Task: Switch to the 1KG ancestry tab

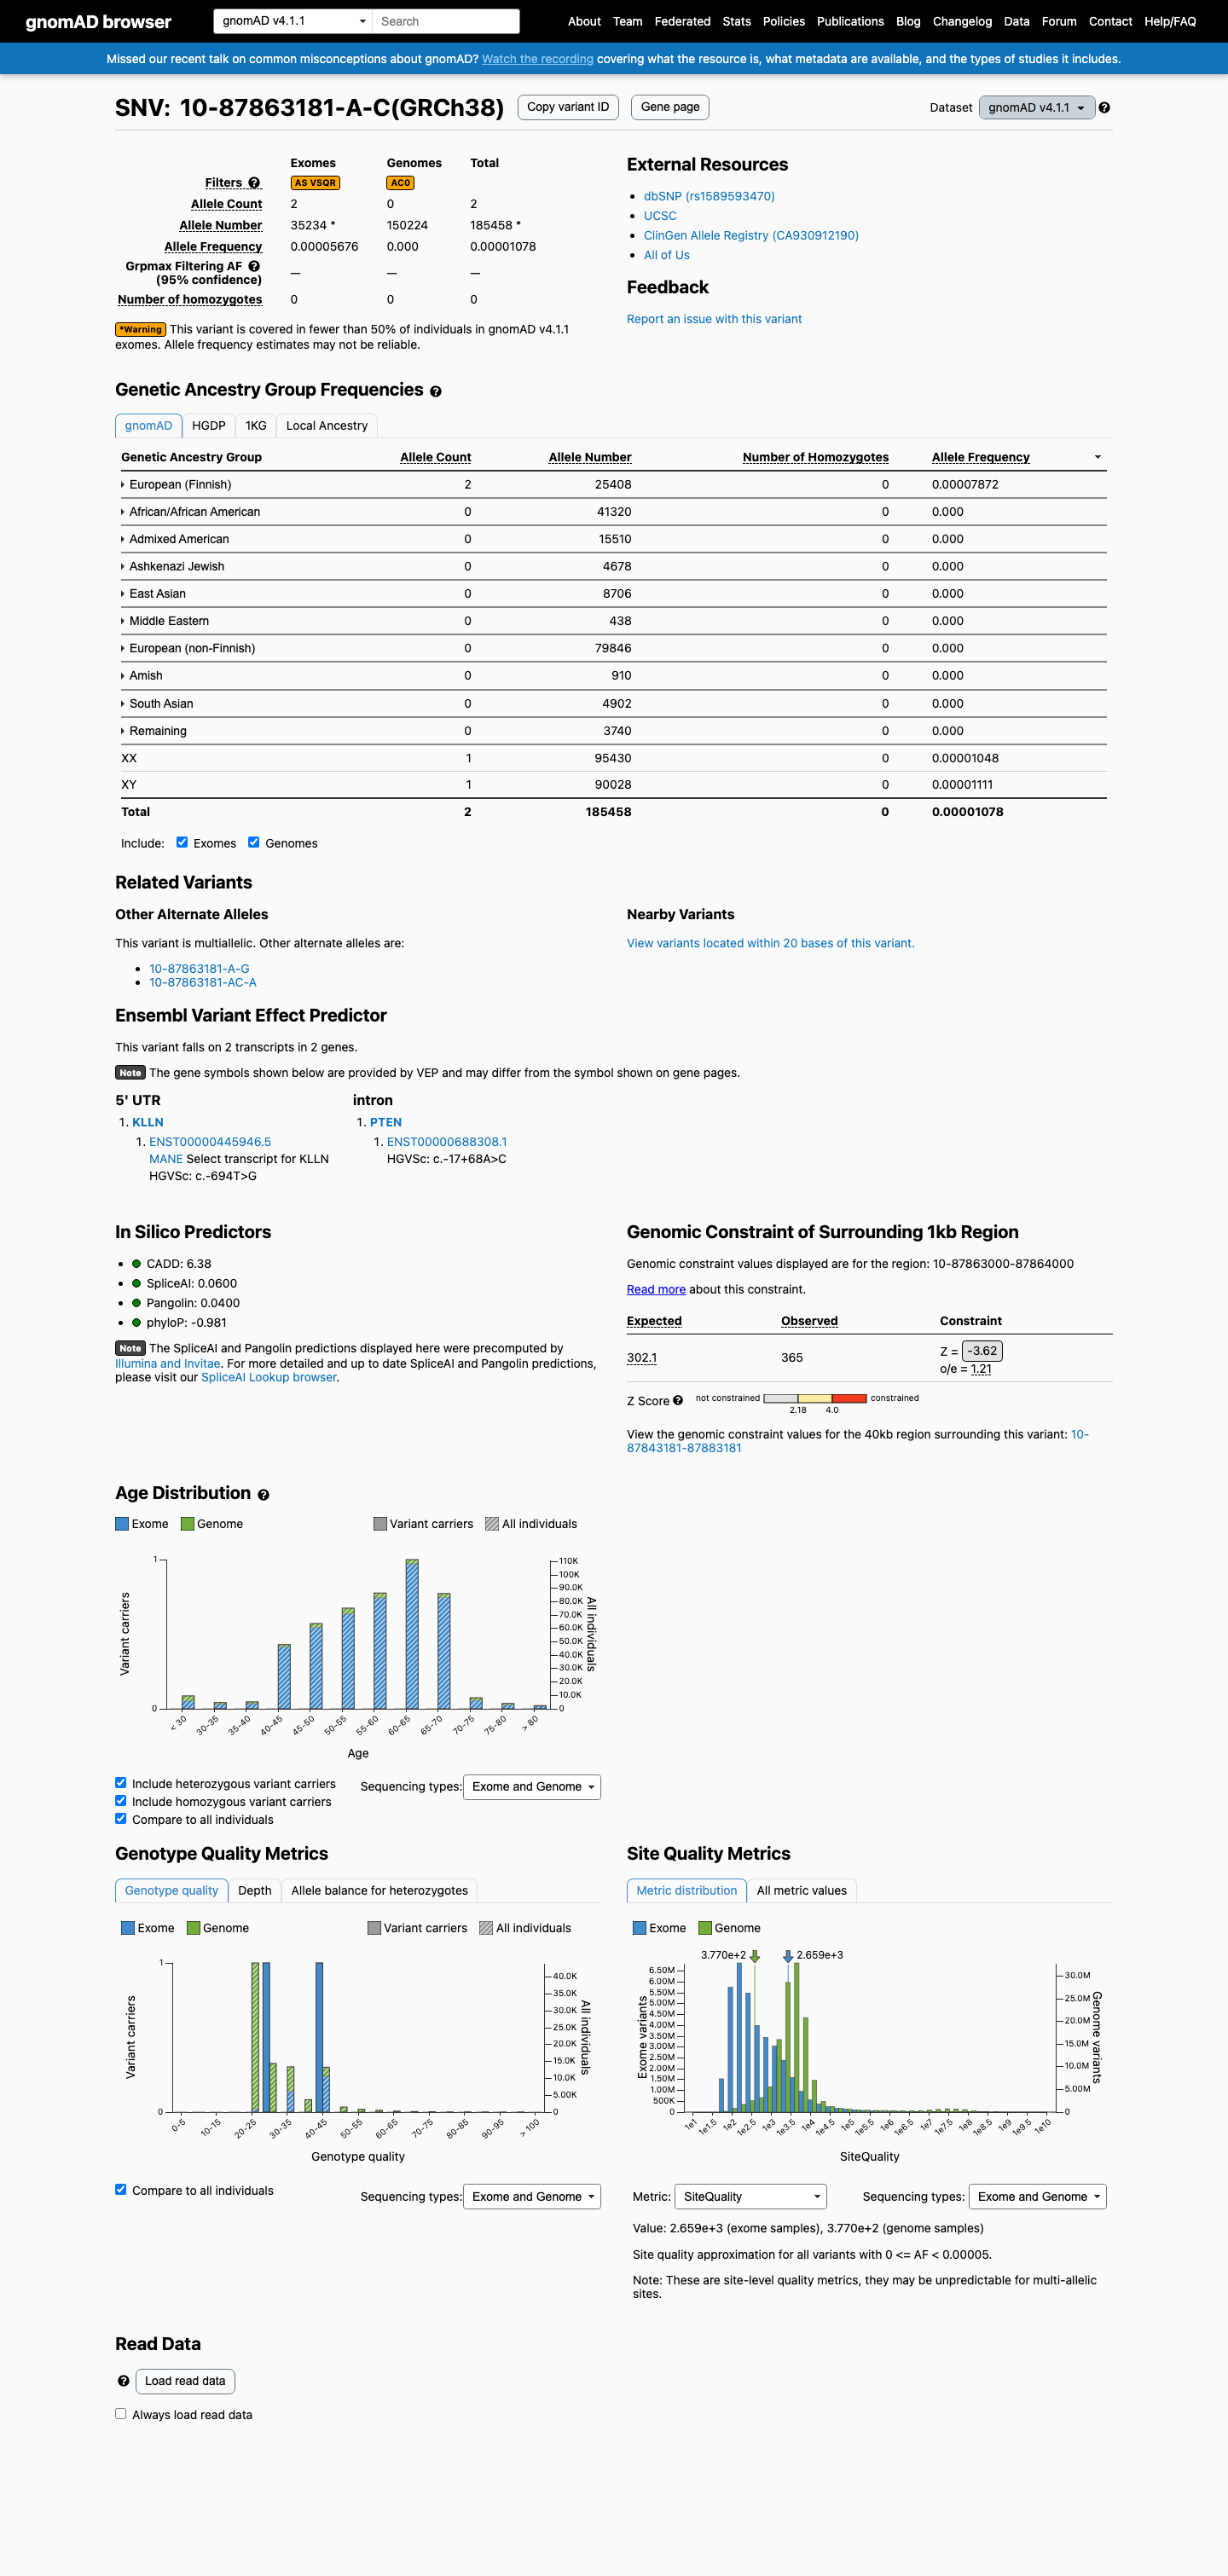Action: [256, 426]
